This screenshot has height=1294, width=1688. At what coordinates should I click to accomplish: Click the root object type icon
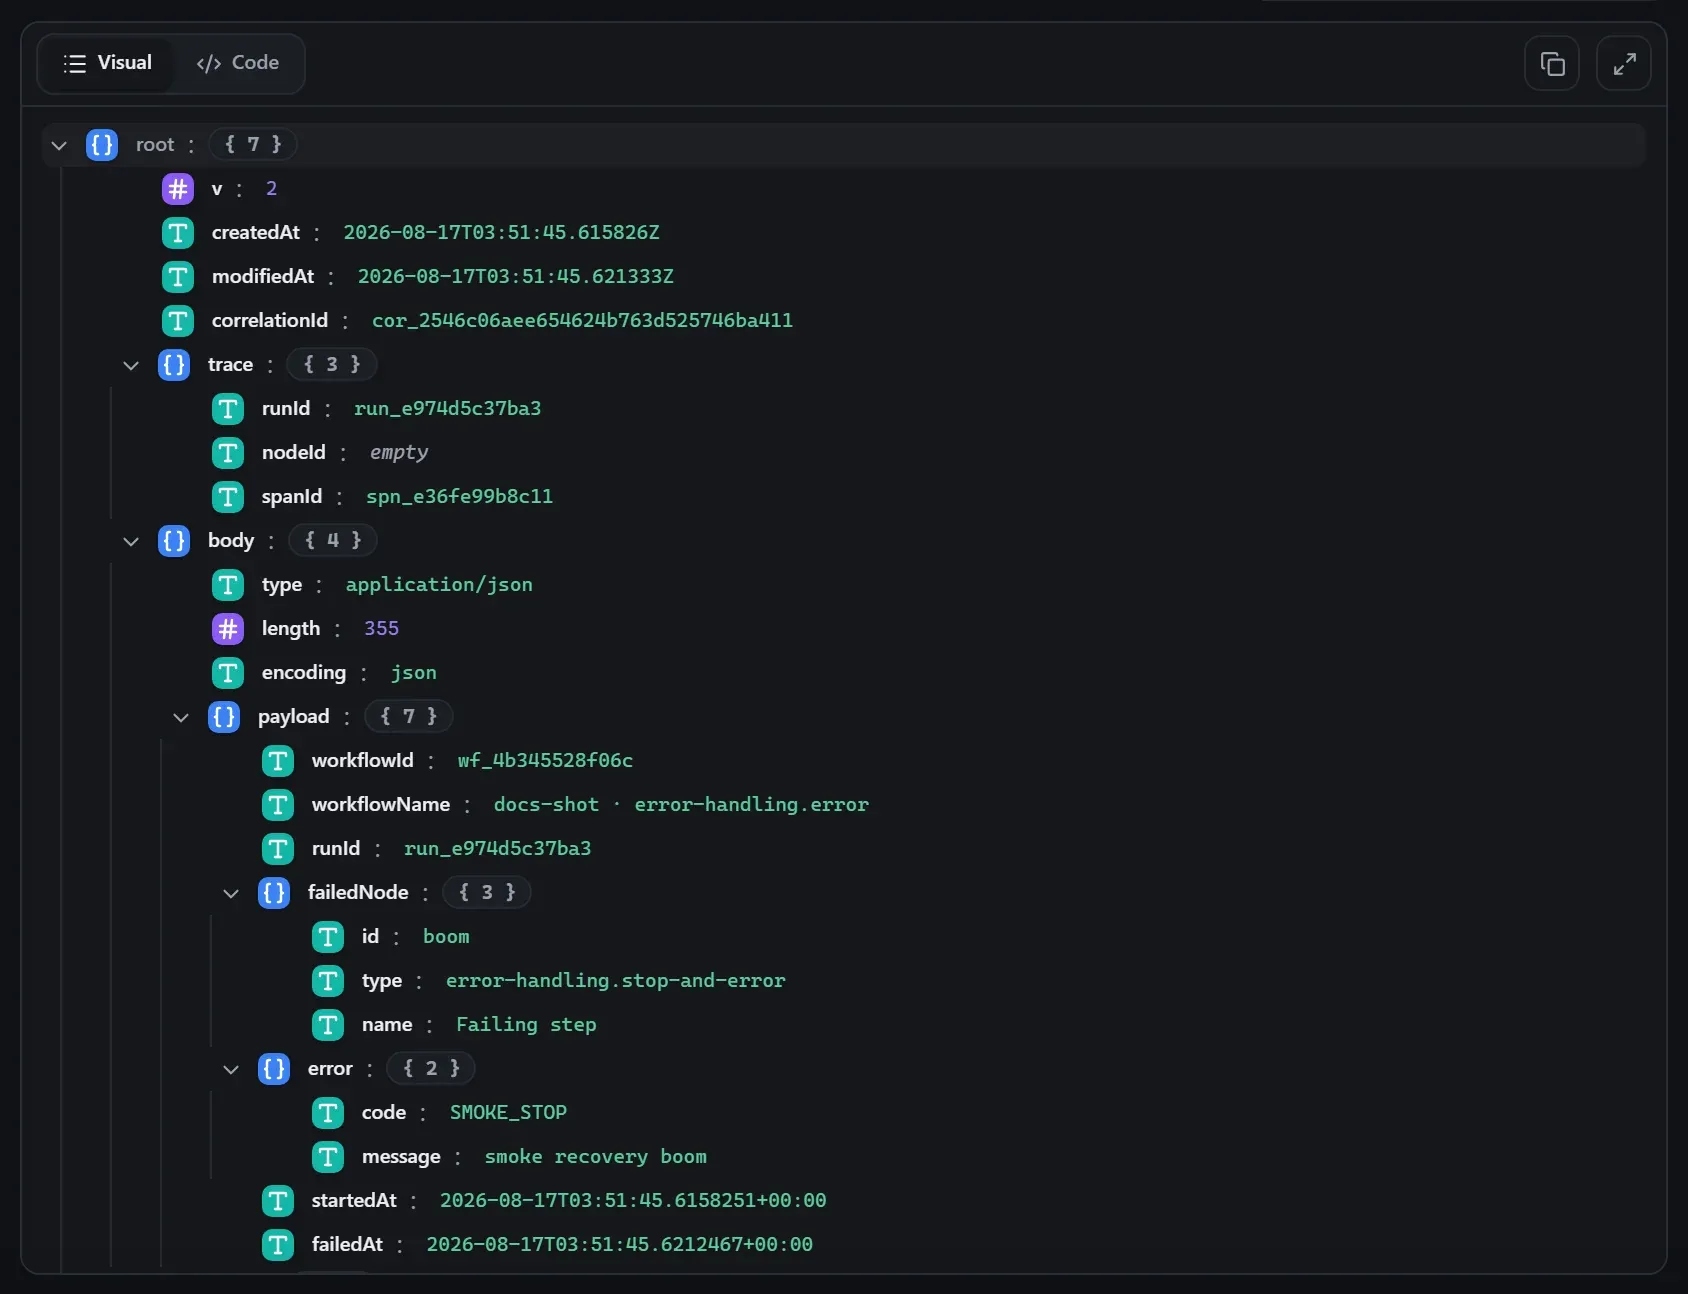tap(102, 145)
